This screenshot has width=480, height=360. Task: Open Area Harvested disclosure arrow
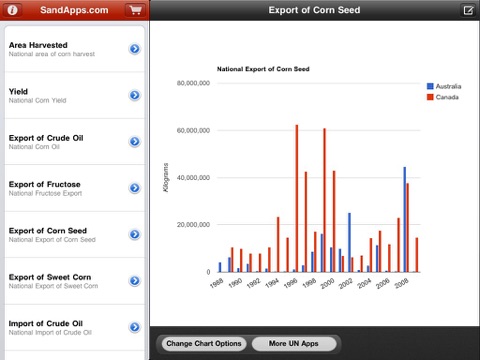[135, 49]
